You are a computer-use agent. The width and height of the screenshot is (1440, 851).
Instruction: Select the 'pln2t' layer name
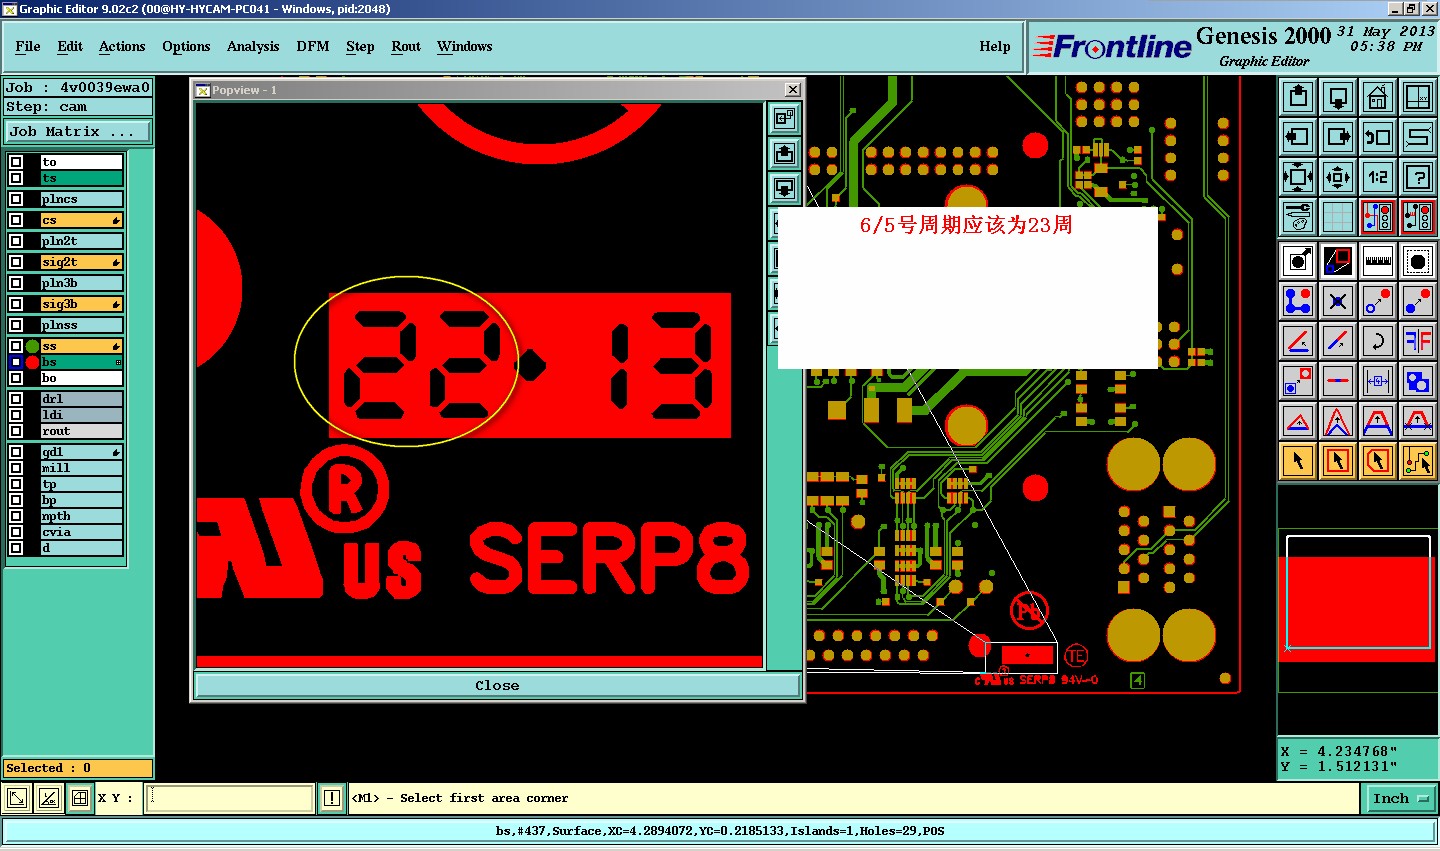click(x=82, y=241)
